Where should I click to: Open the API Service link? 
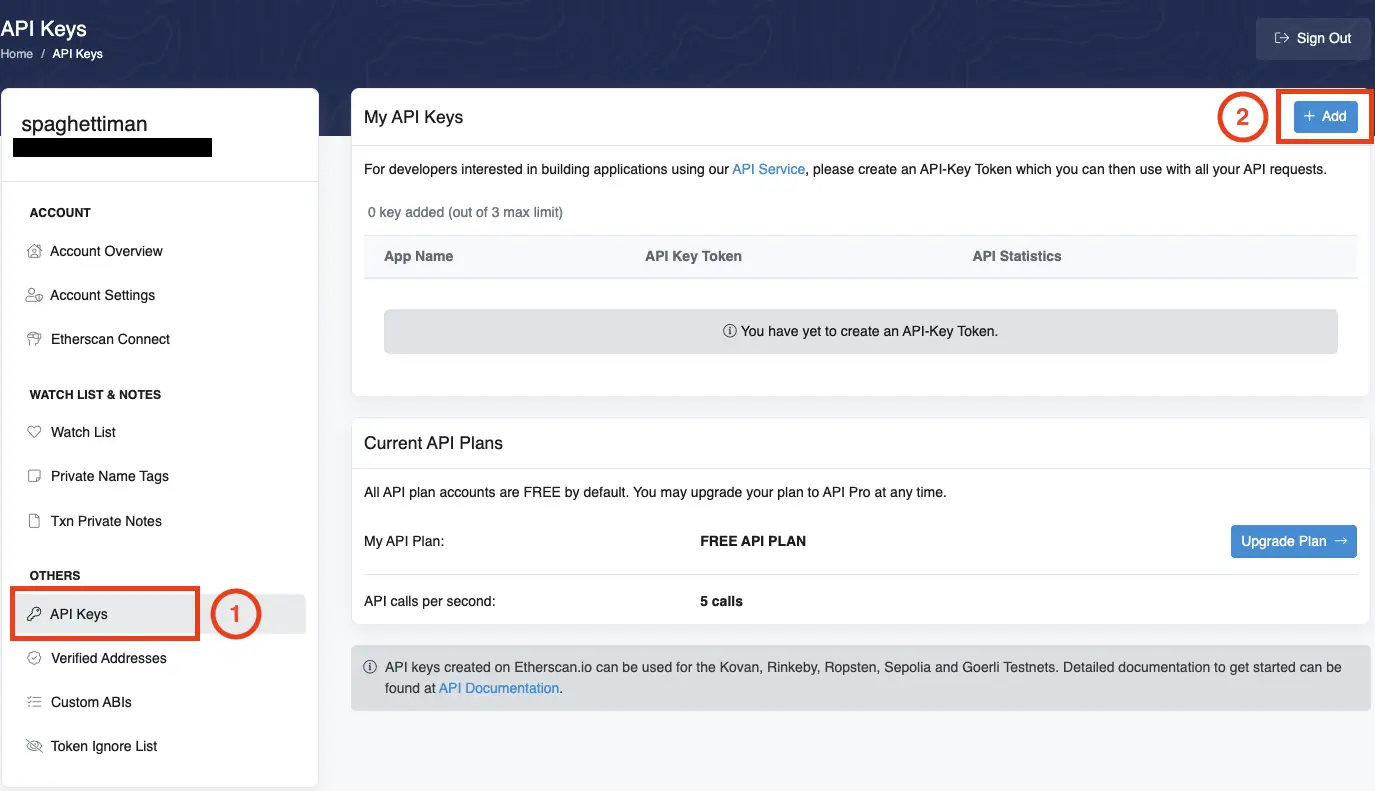pyautogui.click(x=768, y=168)
